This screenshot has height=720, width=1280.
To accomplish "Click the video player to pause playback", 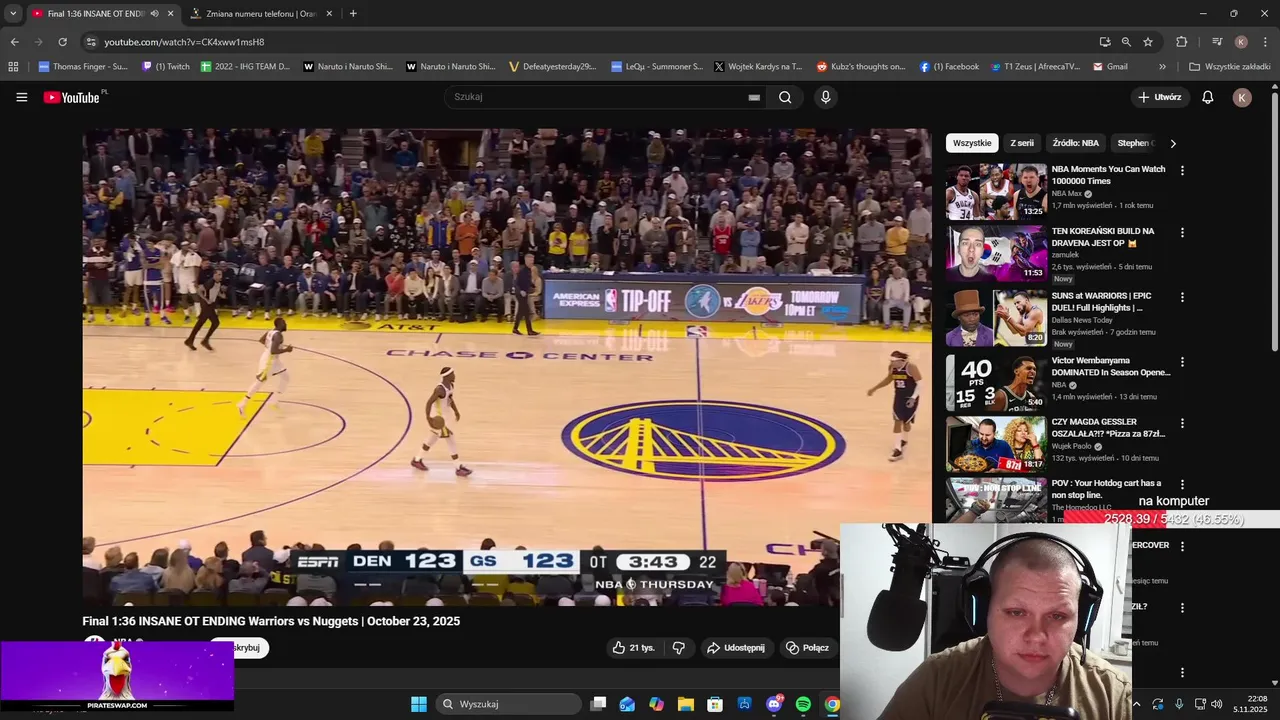I will [x=507, y=367].
